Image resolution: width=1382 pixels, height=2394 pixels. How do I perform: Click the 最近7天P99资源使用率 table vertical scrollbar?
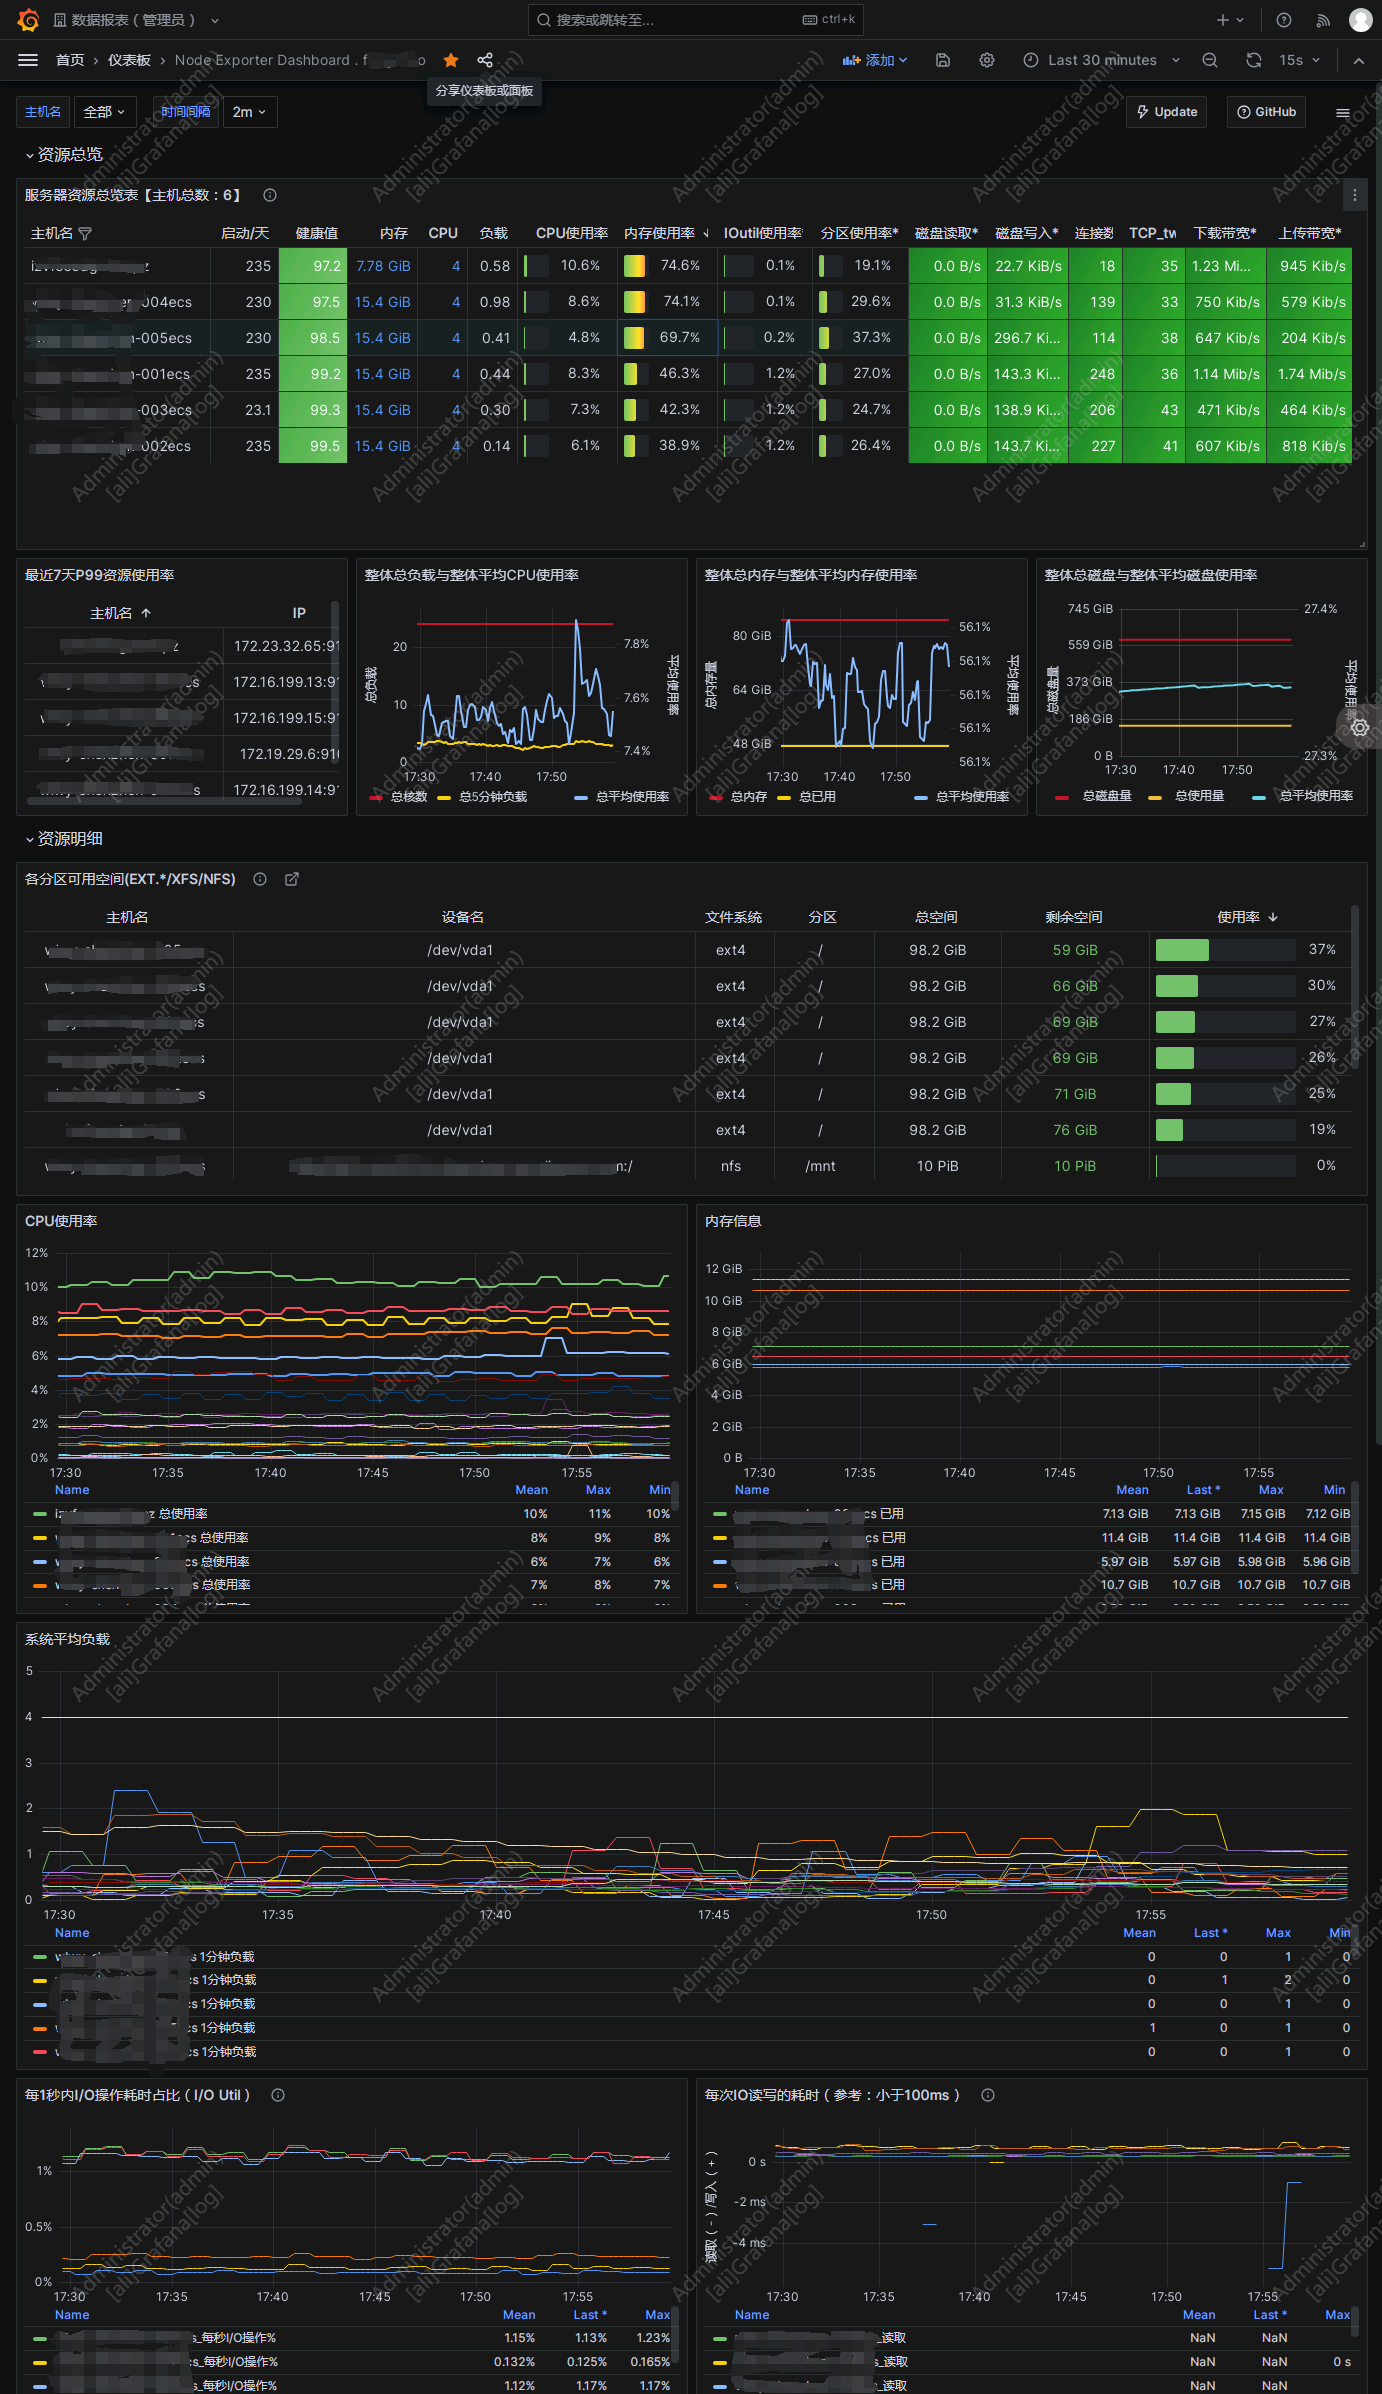[334, 684]
